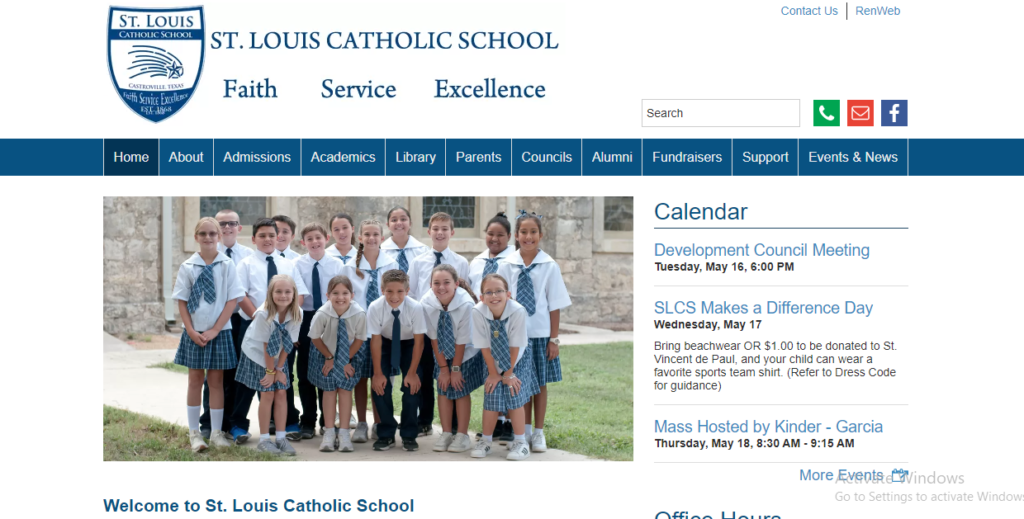Open the Library menu item
The height and width of the screenshot is (519, 1024).
click(415, 157)
